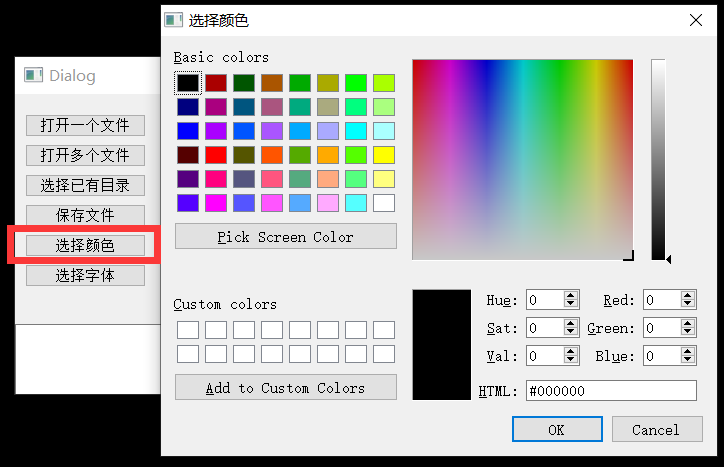
Task: Select the pure red basic color swatch
Action: 216,155
